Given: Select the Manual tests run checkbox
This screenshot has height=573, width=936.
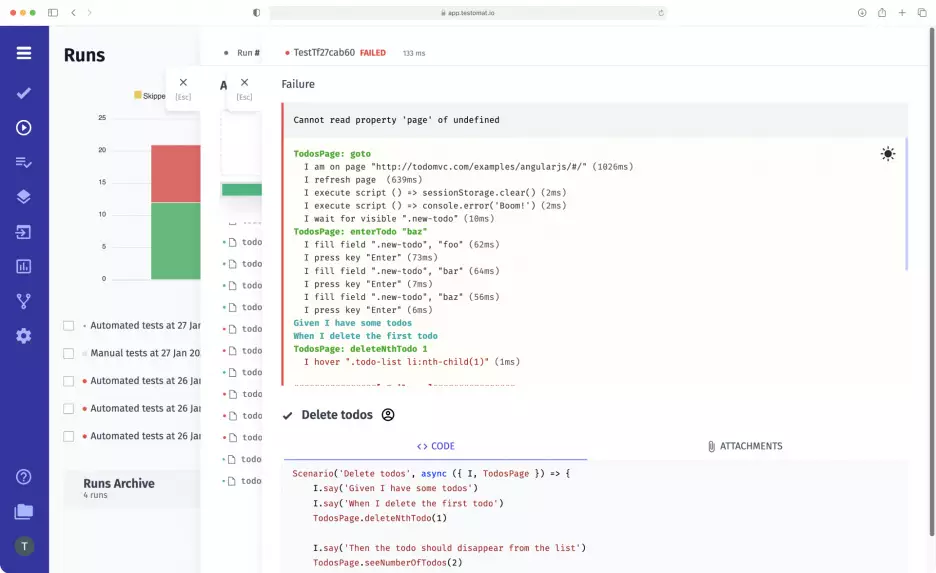Looking at the screenshot, I should pyautogui.click(x=69, y=353).
